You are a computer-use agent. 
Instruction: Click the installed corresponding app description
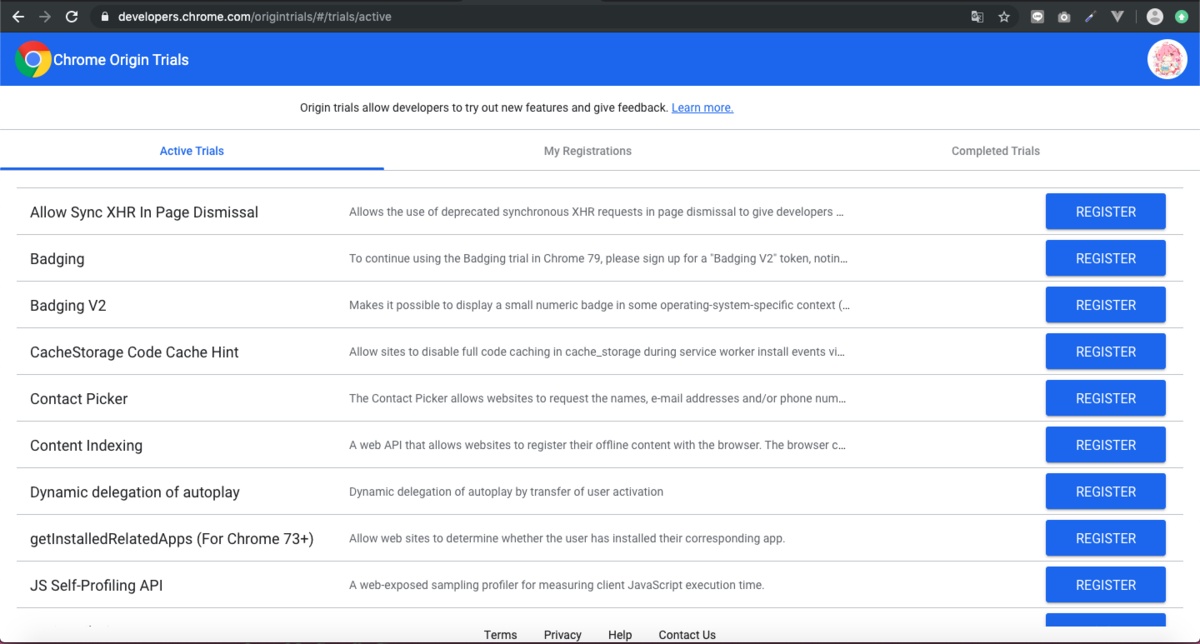pyautogui.click(x=567, y=539)
